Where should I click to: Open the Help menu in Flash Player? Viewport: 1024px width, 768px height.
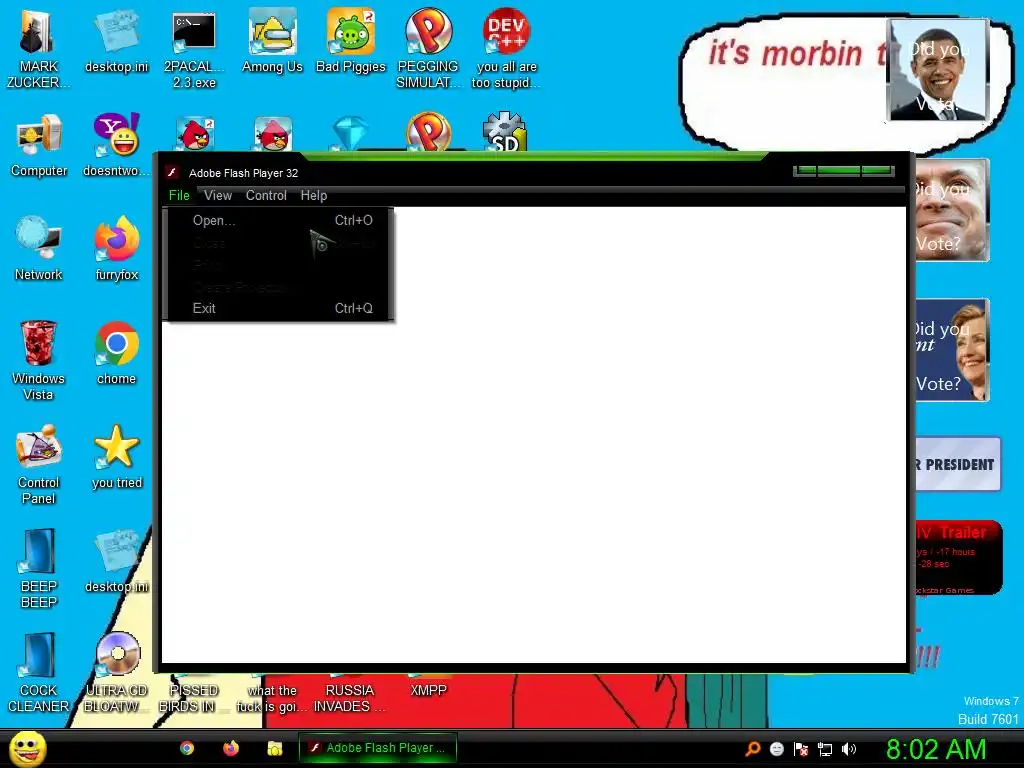(x=313, y=195)
